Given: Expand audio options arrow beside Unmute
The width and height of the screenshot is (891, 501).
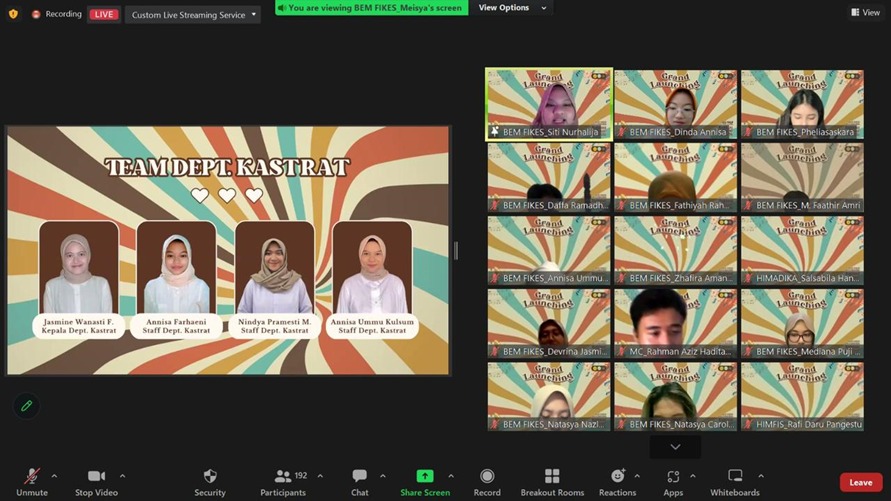Looking at the screenshot, I should [x=54, y=476].
